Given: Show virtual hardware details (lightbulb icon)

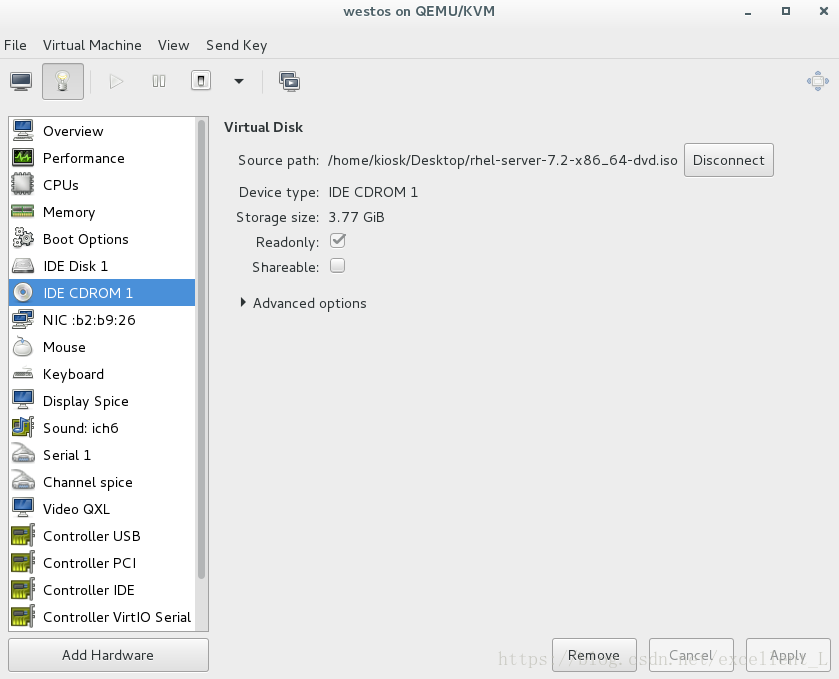Looking at the screenshot, I should 63,81.
